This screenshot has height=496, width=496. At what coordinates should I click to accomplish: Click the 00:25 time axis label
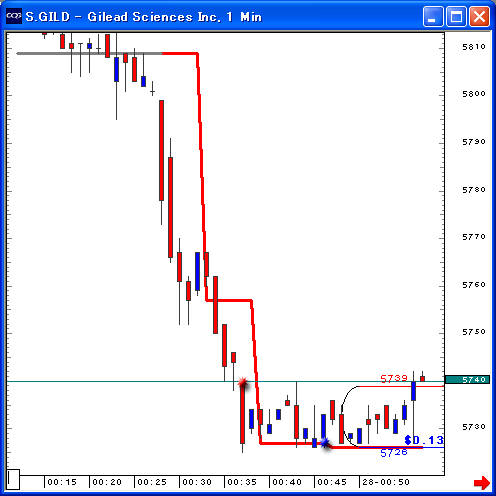coord(152,482)
